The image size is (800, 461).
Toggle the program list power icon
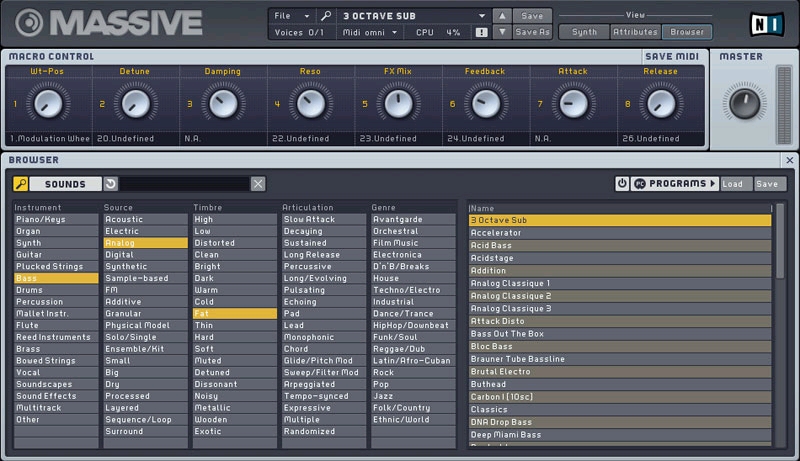622,184
